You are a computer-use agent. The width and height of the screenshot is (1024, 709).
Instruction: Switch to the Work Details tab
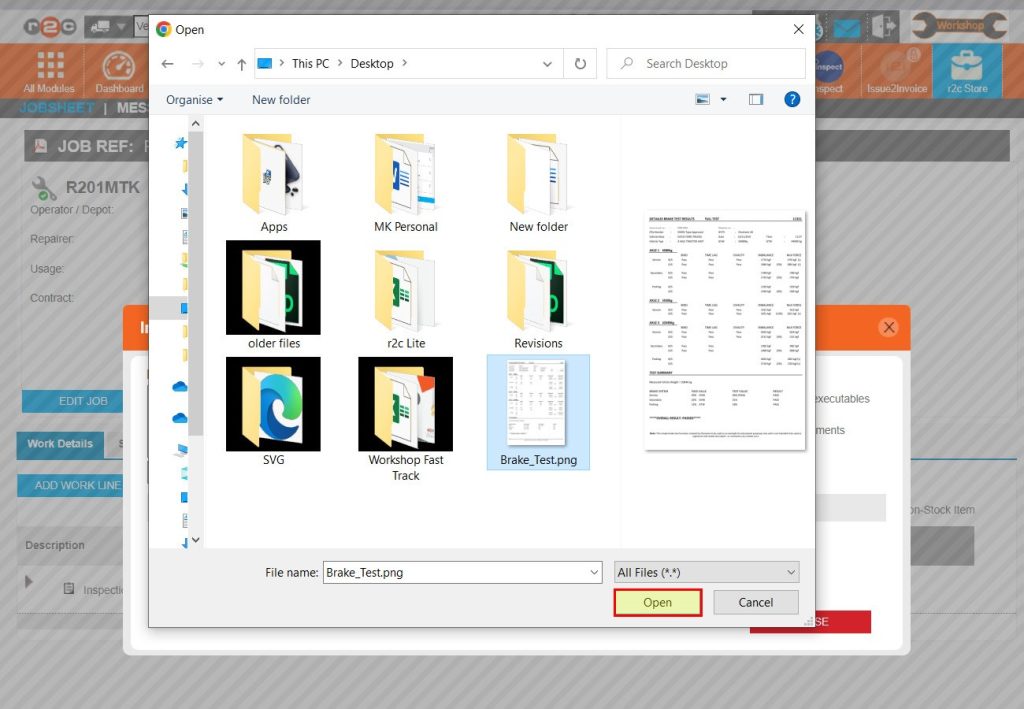(60, 445)
